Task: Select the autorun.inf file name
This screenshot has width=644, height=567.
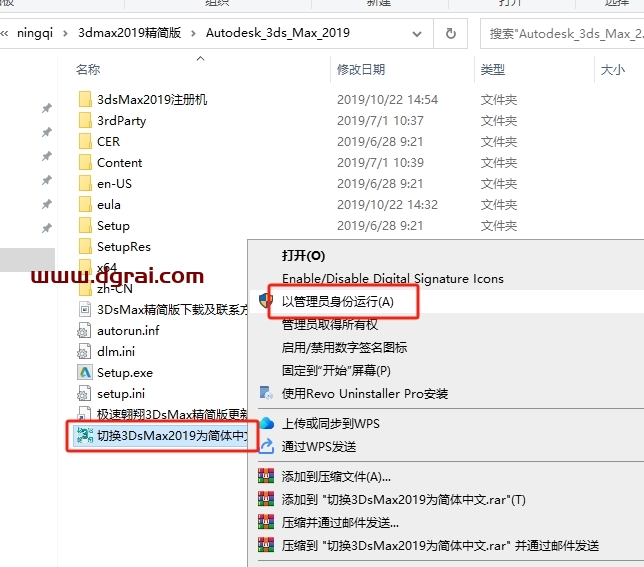Action: [x=128, y=331]
